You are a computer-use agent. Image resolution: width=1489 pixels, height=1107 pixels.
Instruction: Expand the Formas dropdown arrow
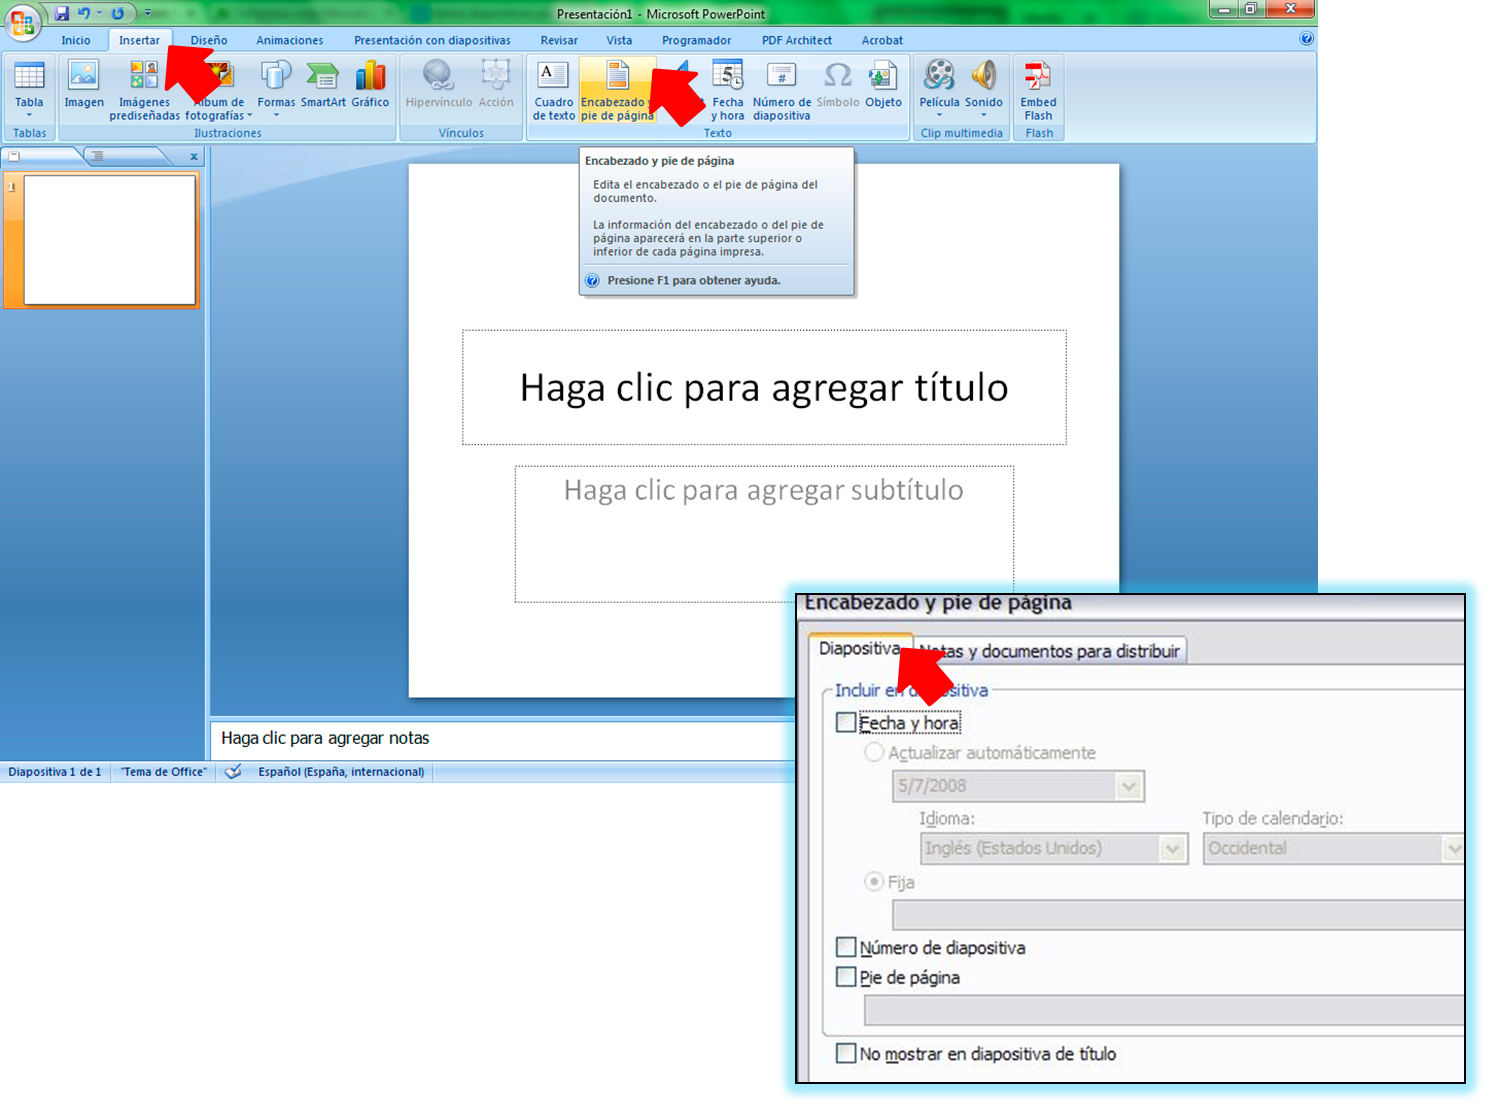(x=276, y=116)
